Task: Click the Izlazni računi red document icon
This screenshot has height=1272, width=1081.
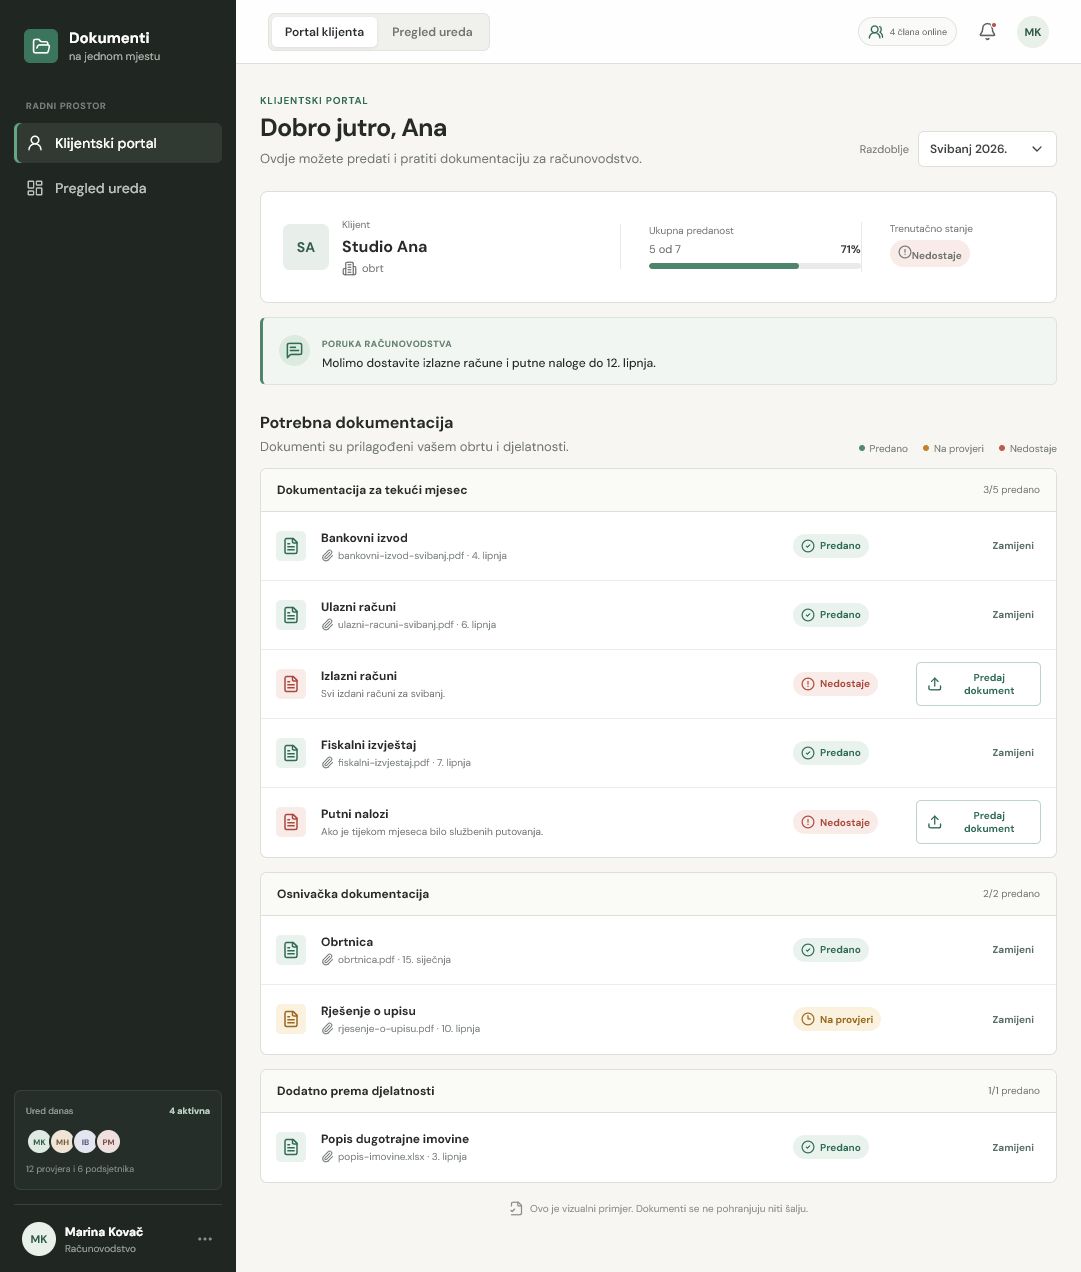Action: (291, 684)
